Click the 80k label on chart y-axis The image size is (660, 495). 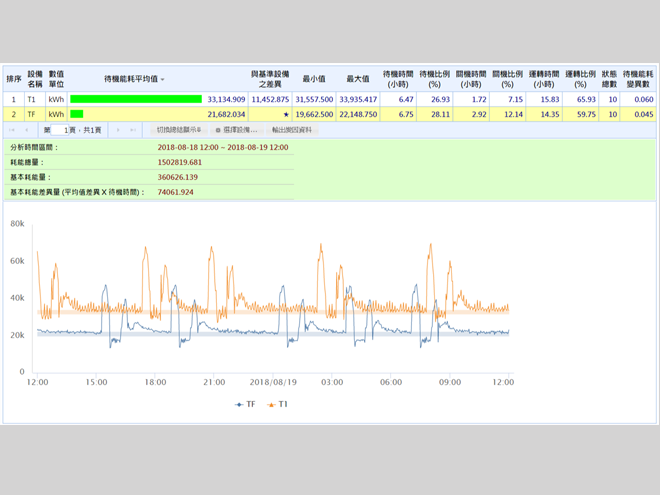17,224
